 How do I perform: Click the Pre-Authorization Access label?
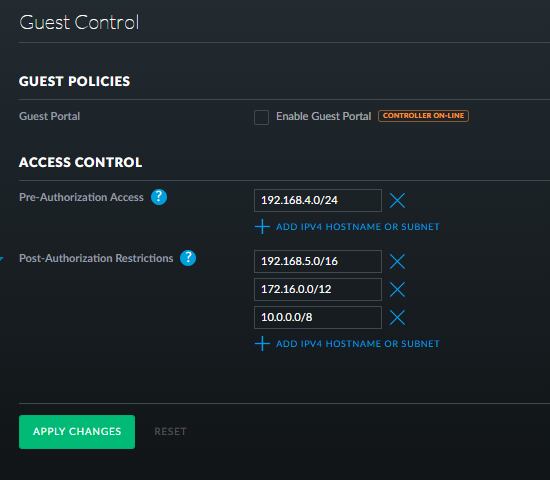[x=81, y=197]
